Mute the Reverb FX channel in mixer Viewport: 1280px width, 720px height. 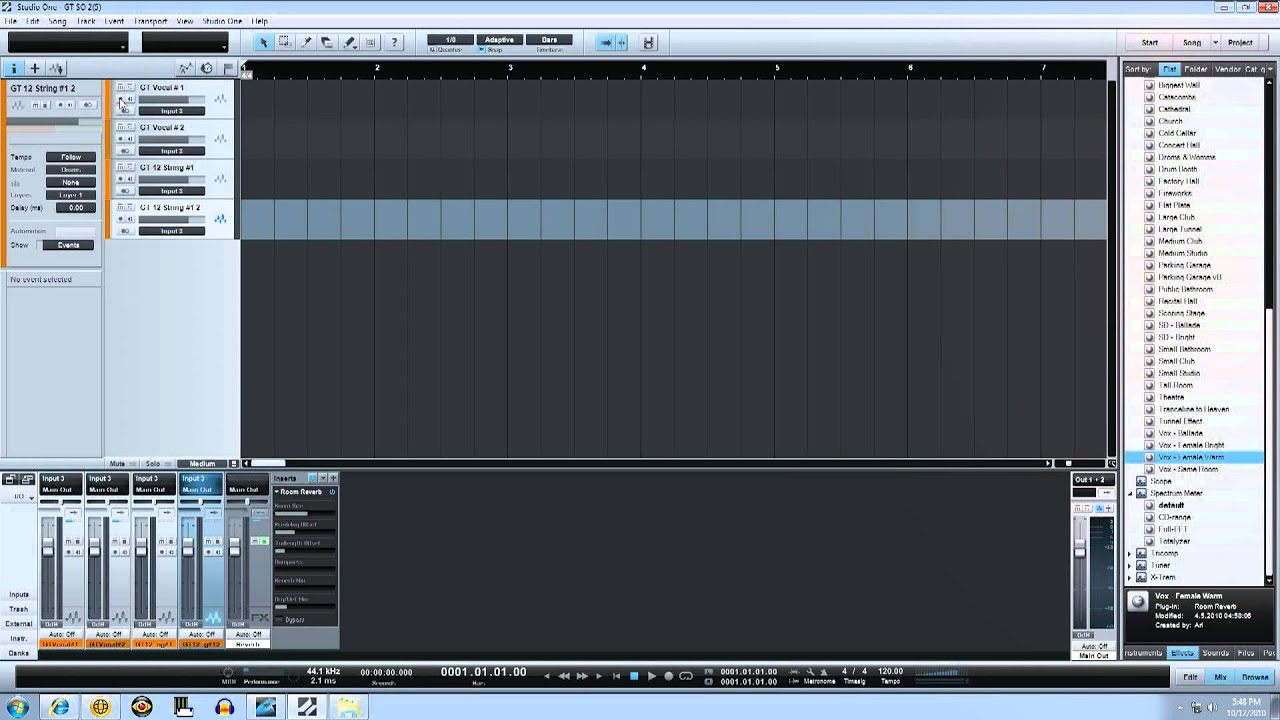pos(255,541)
